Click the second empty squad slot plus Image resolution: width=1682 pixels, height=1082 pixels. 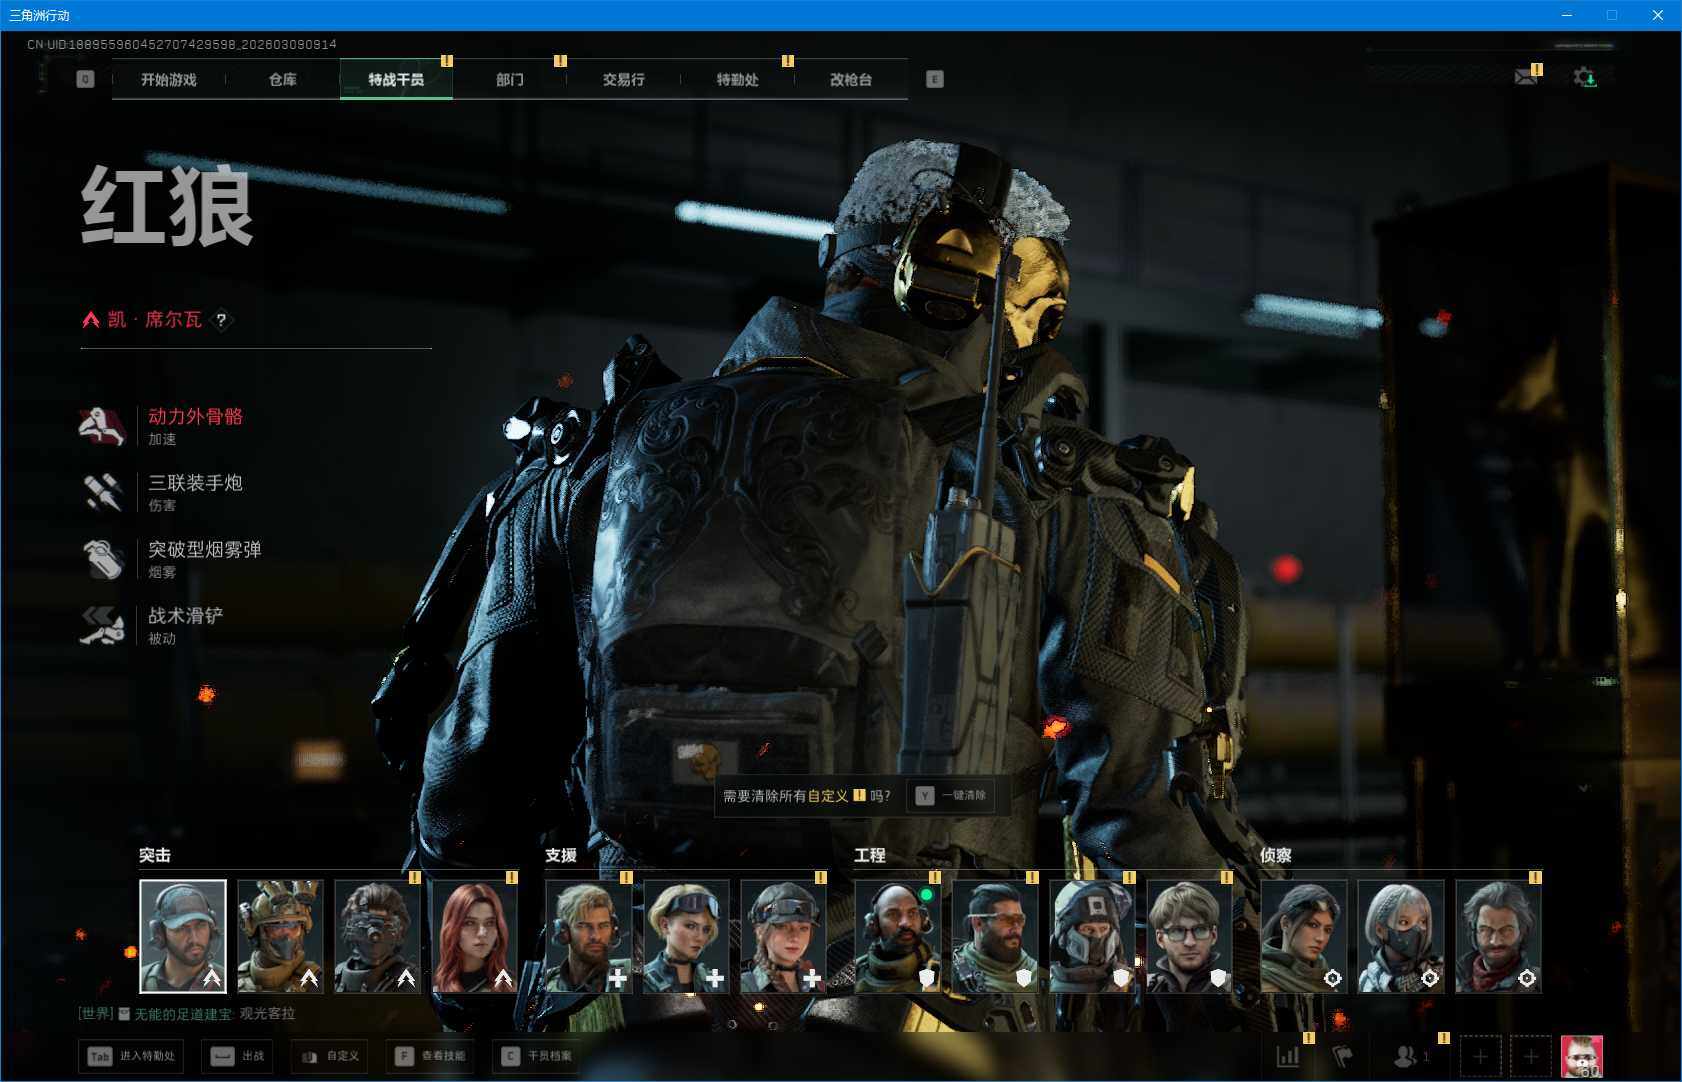(1531, 1056)
